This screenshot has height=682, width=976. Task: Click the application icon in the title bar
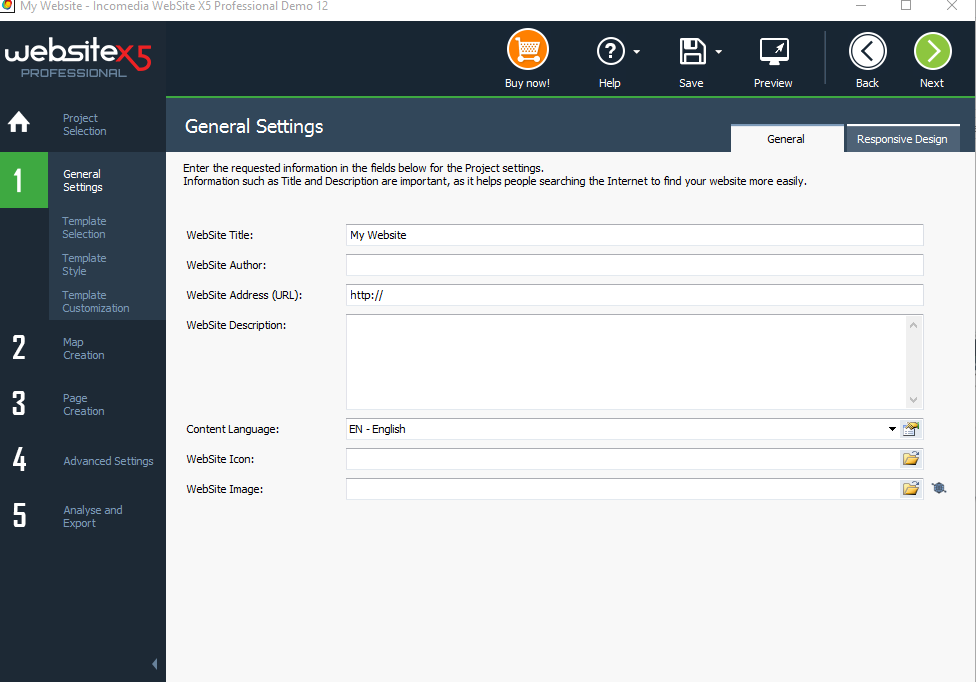7,6
